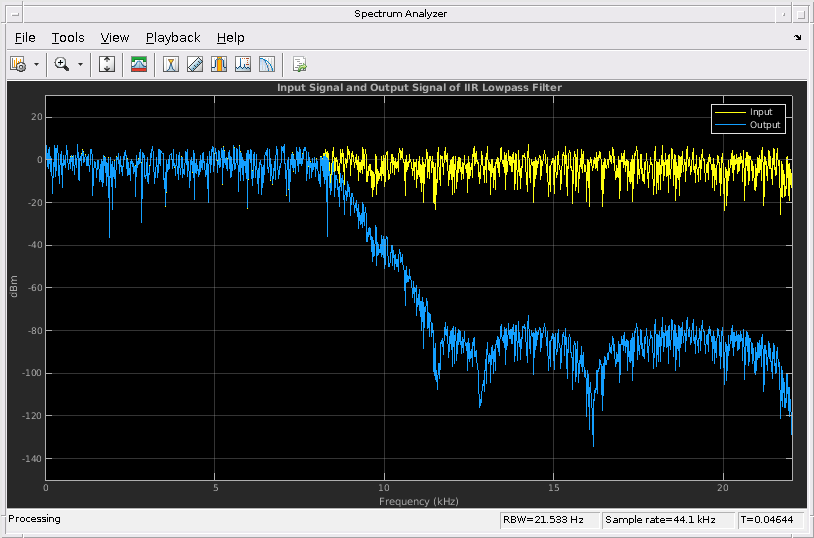Open the Spectrum Settings panel icon

(139, 64)
